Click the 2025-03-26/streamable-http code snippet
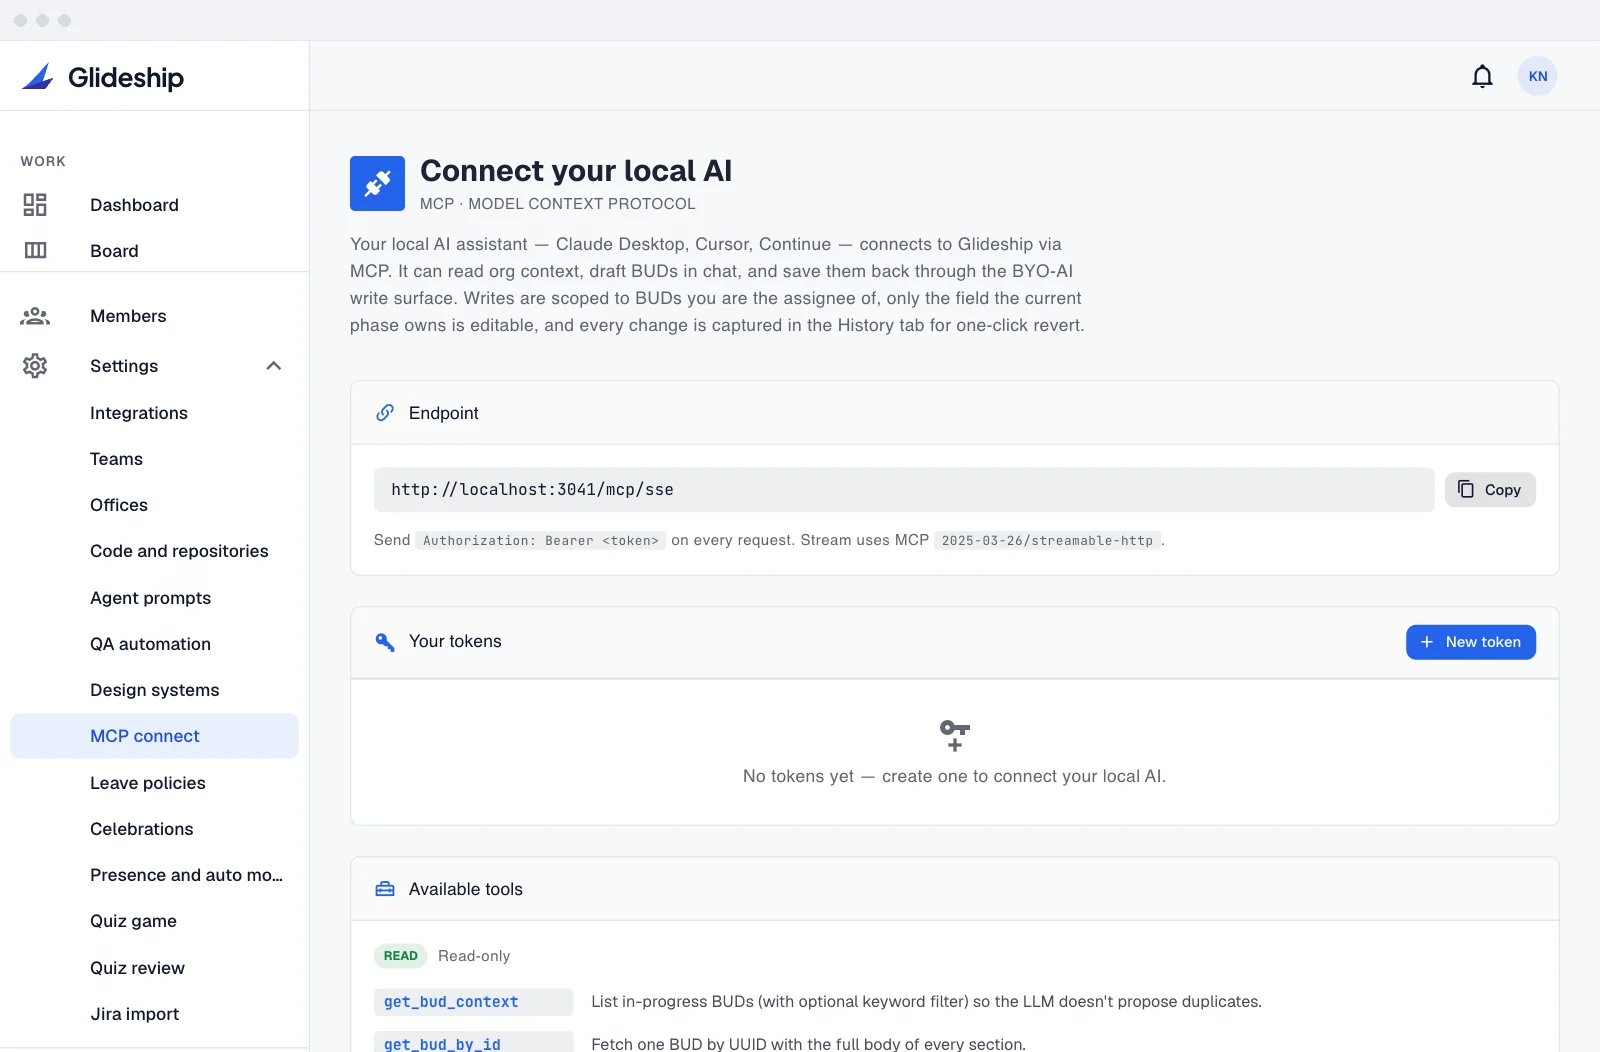The image size is (1600, 1052). pyautogui.click(x=1047, y=540)
